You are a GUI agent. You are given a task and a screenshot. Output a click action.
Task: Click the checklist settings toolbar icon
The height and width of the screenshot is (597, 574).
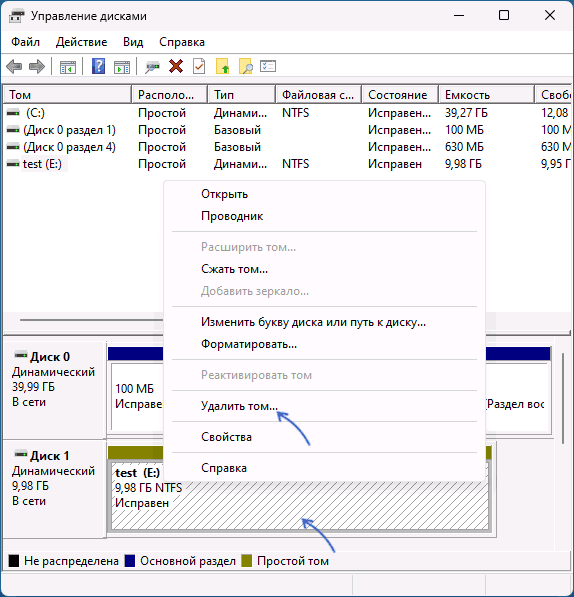tap(268, 66)
